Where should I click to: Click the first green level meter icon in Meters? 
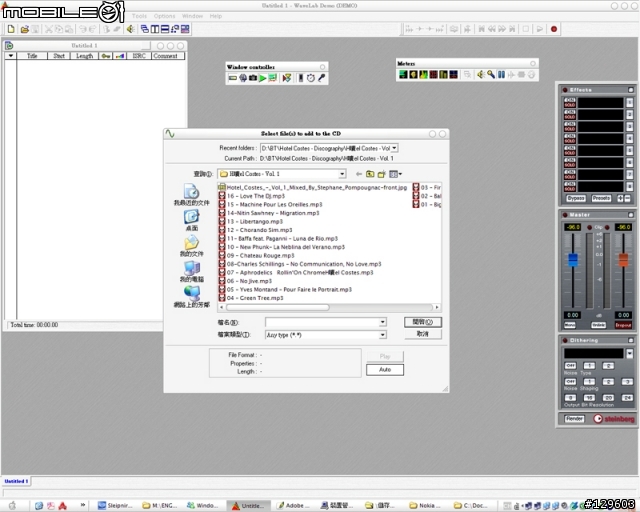(x=403, y=74)
